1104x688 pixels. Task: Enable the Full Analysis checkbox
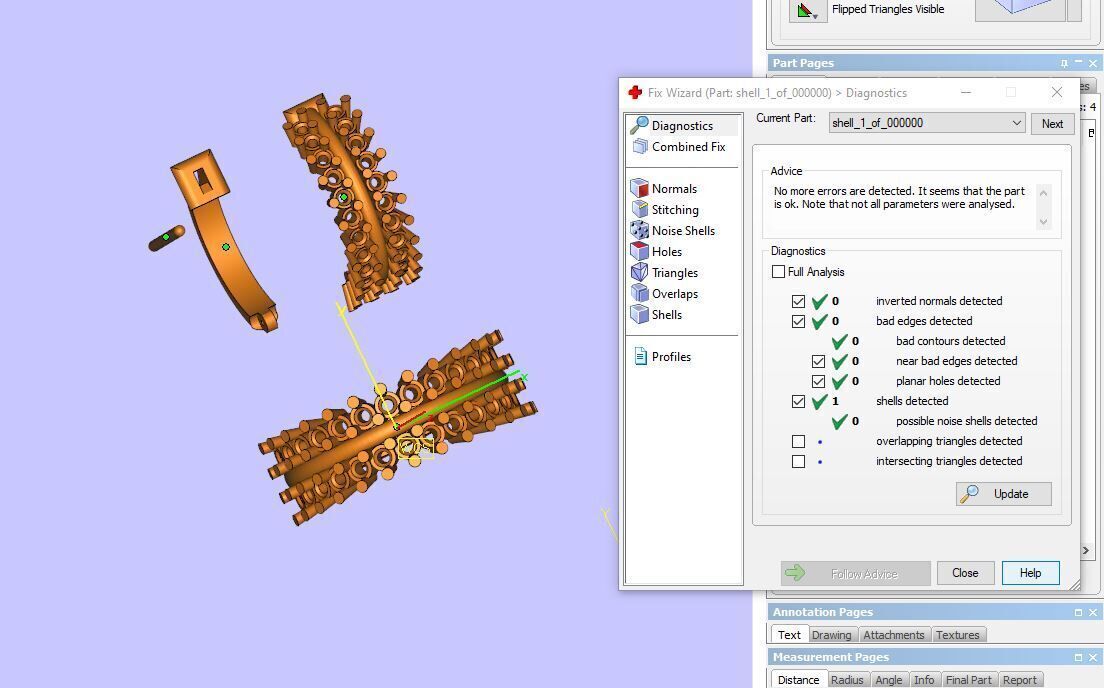pos(778,272)
